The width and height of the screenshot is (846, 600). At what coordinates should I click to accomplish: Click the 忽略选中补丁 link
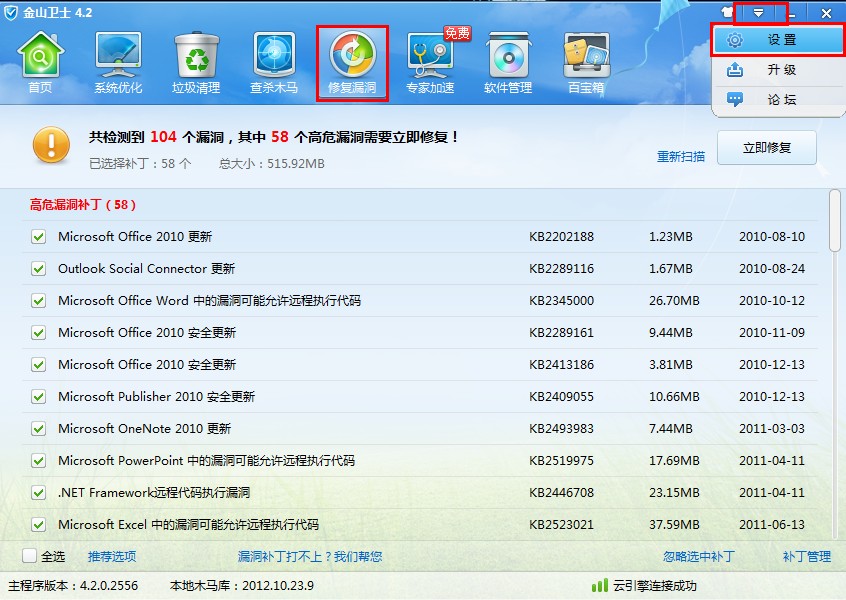click(699, 556)
